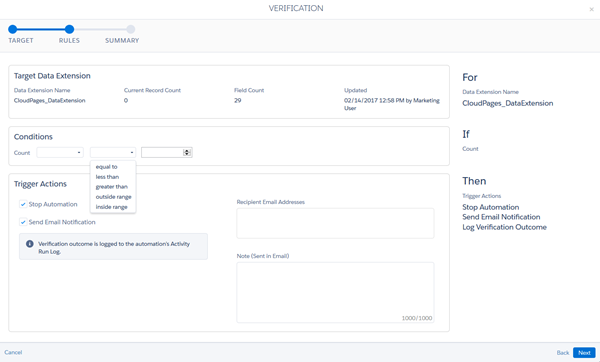Choose 'less than' from the dropdown list
This screenshot has height=362, width=600.
(x=108, y=177)
